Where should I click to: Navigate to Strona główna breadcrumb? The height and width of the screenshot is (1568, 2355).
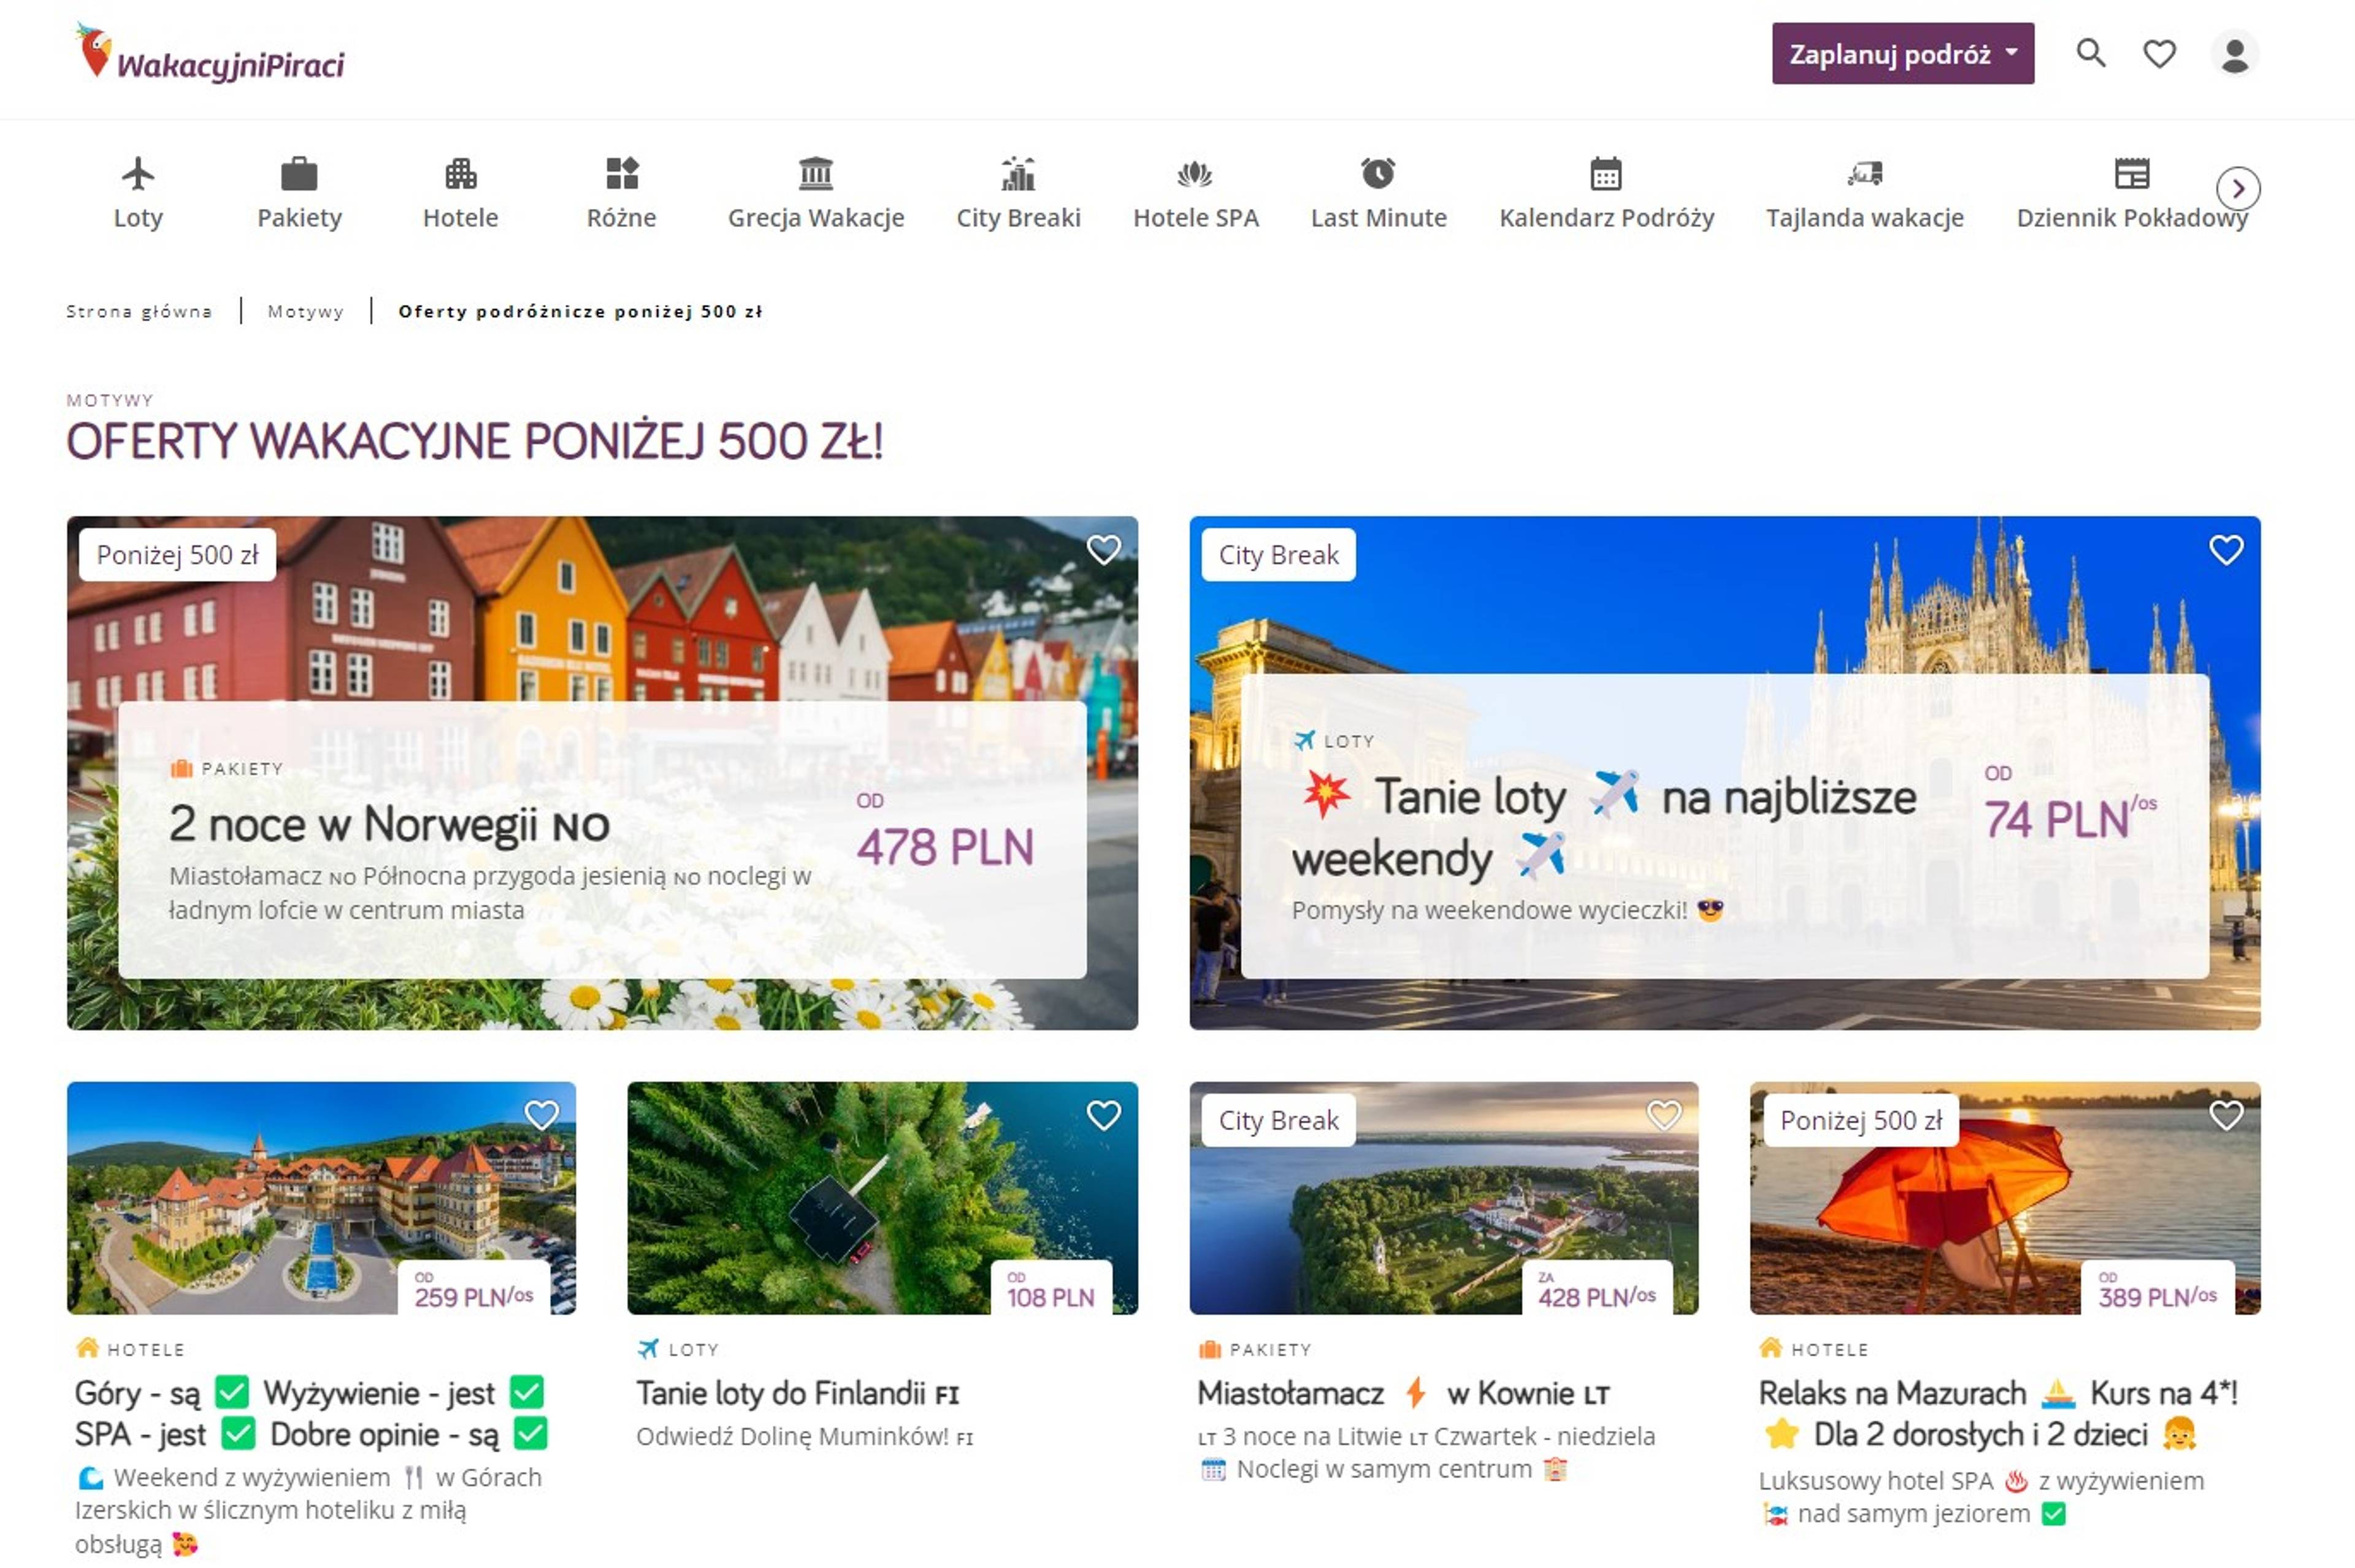coord(139,311)
